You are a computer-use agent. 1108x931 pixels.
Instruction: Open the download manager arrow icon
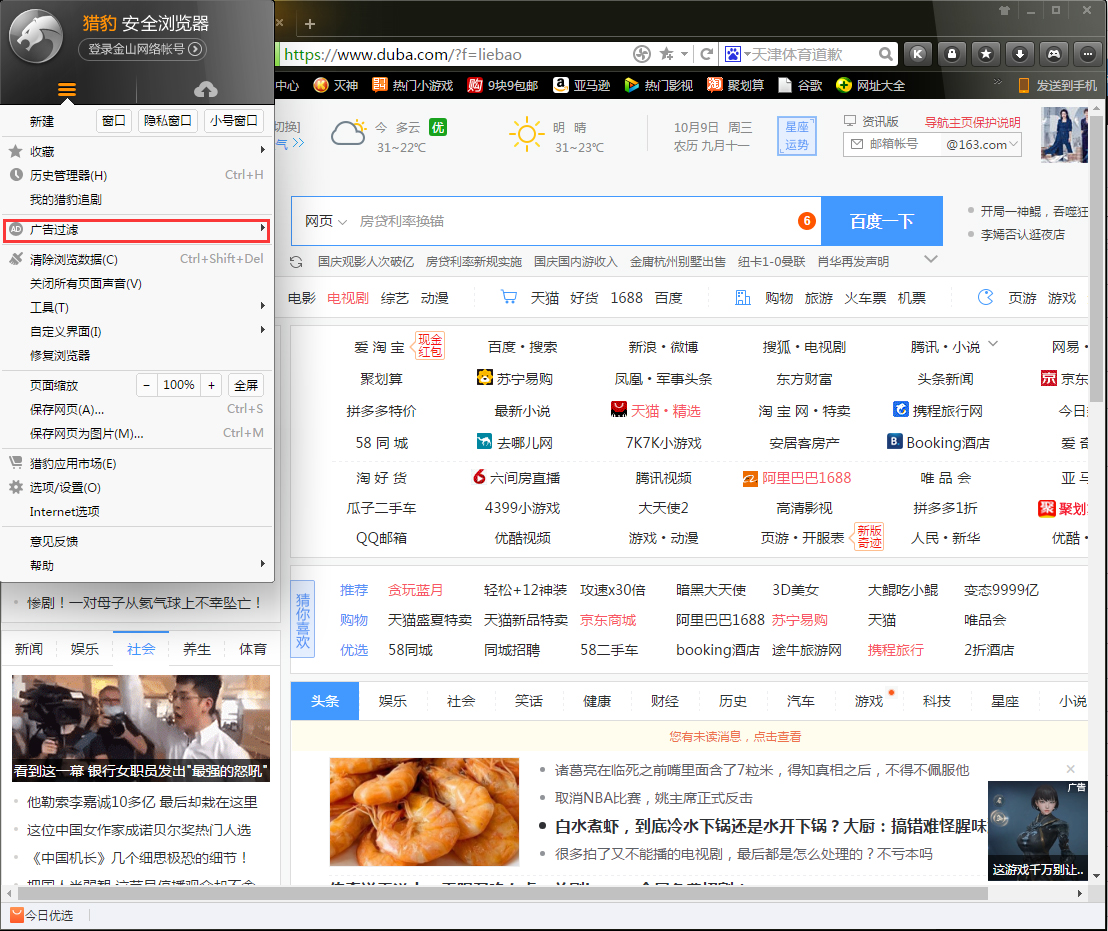click(x=1019, y=54)
